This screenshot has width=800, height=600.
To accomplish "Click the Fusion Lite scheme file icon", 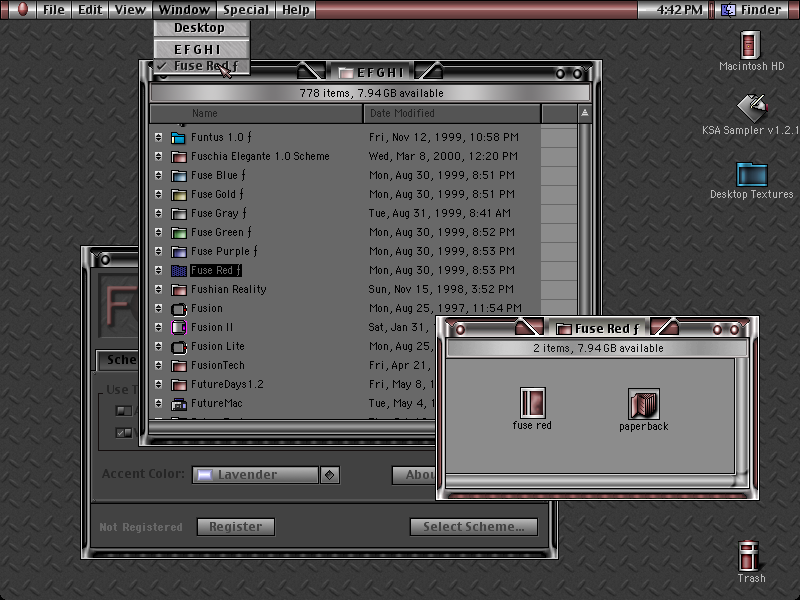I will coord(178,347).
